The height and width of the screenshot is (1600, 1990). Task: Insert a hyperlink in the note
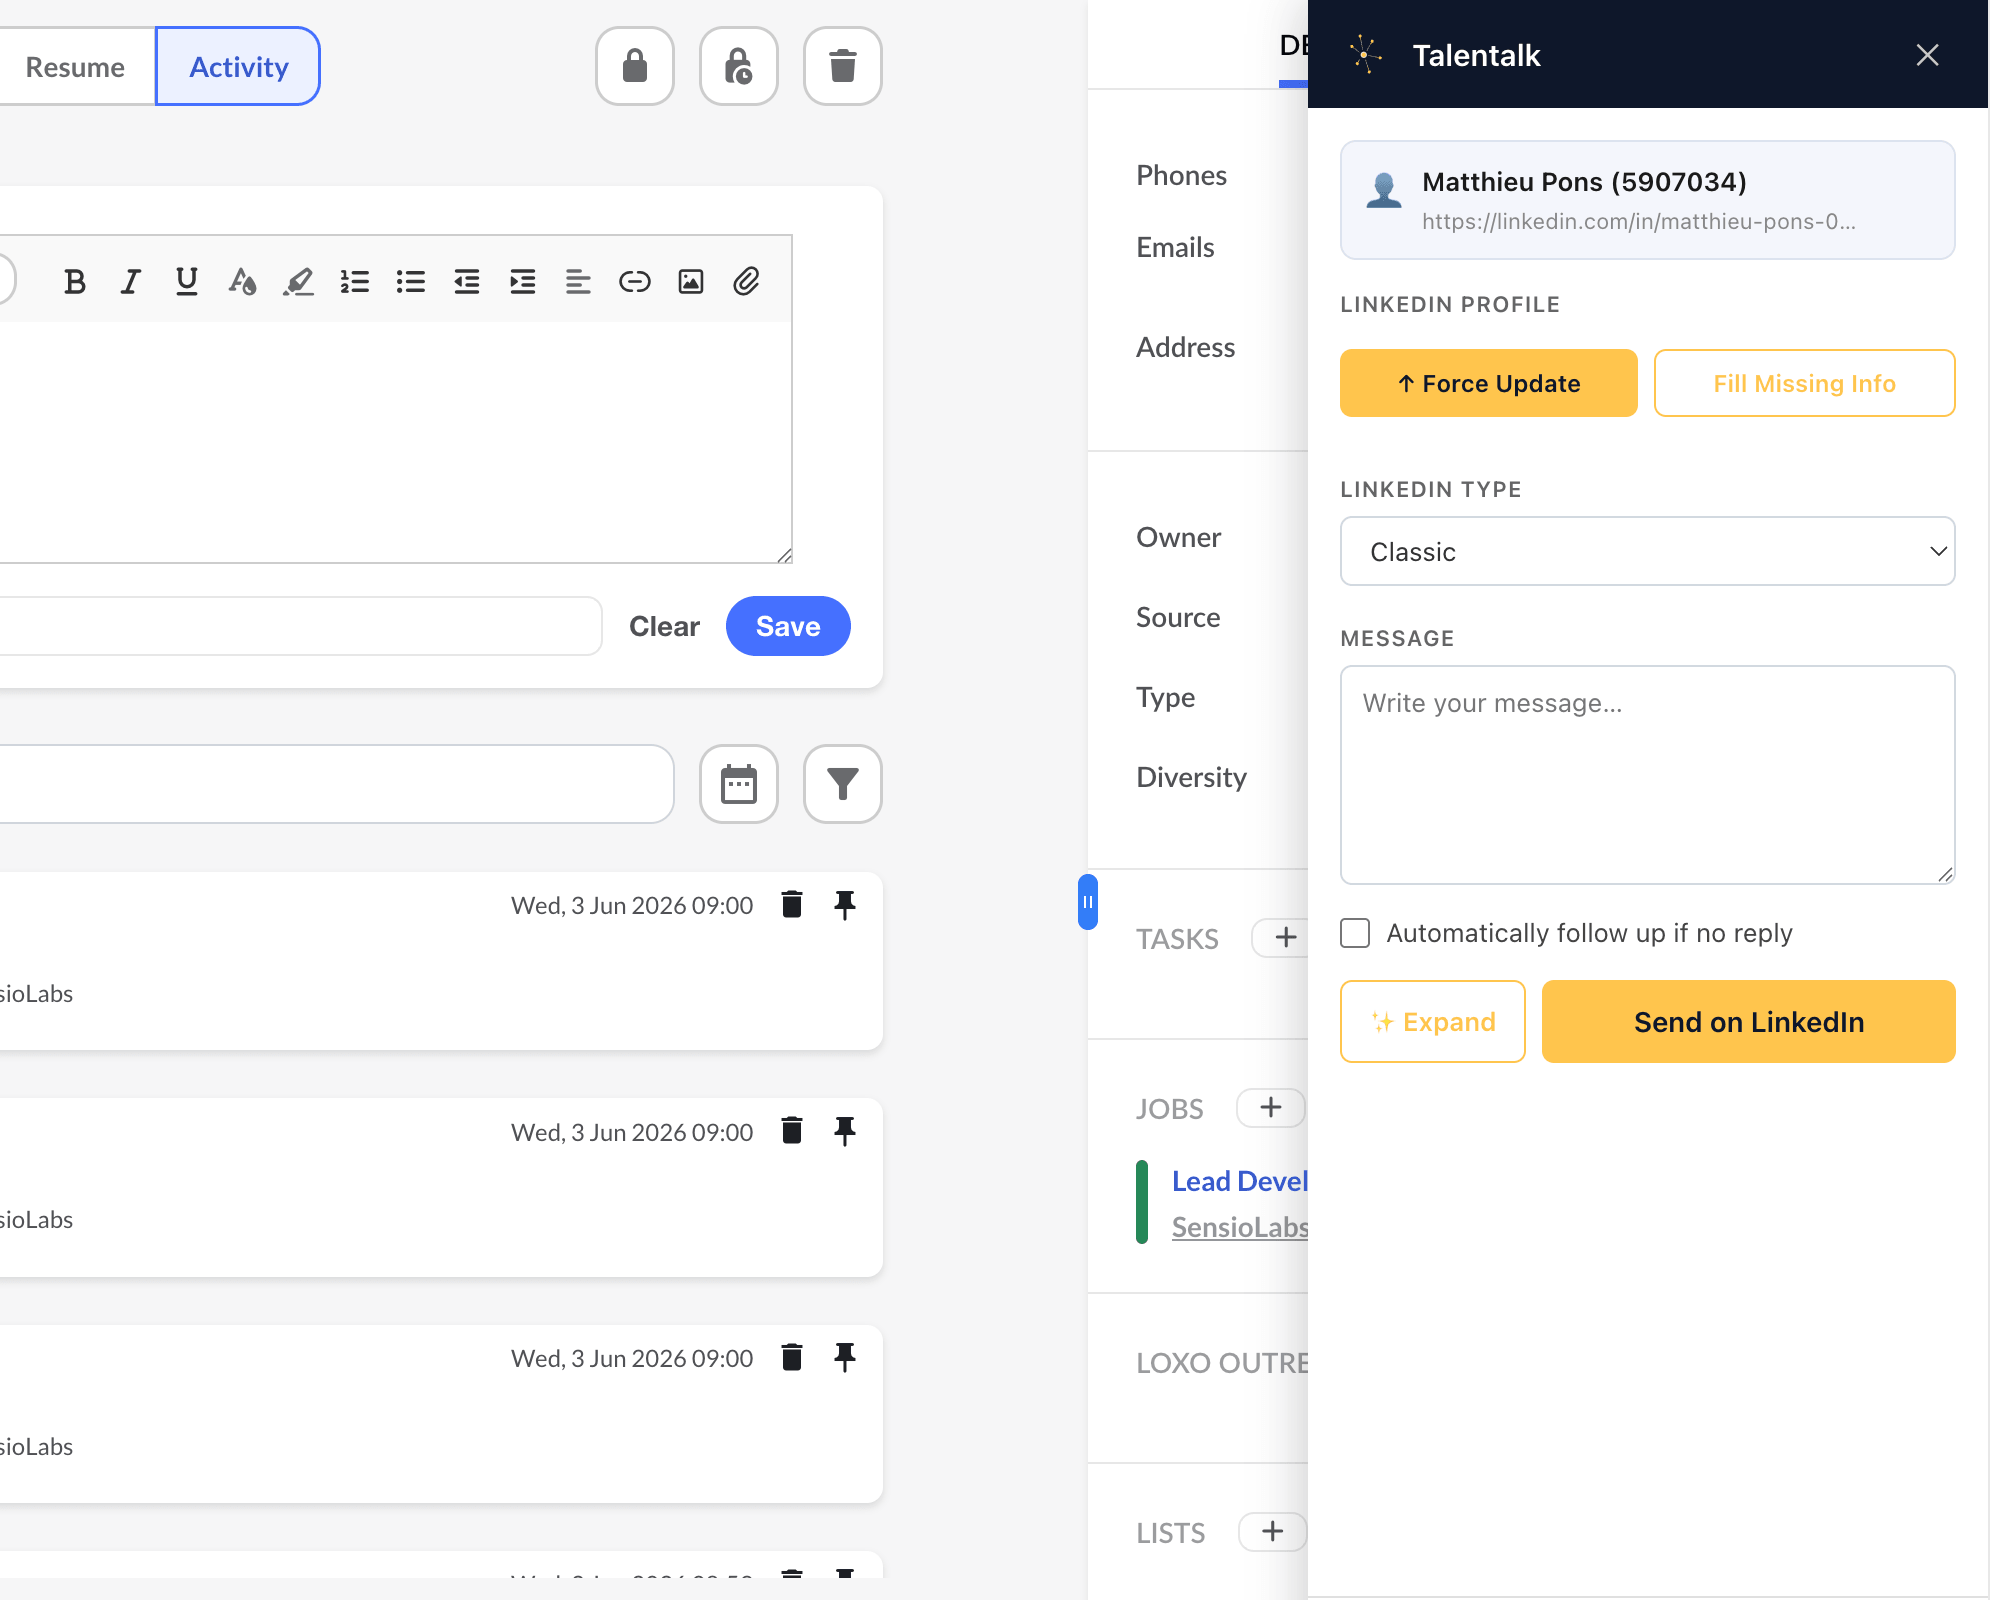coord(635,282)
